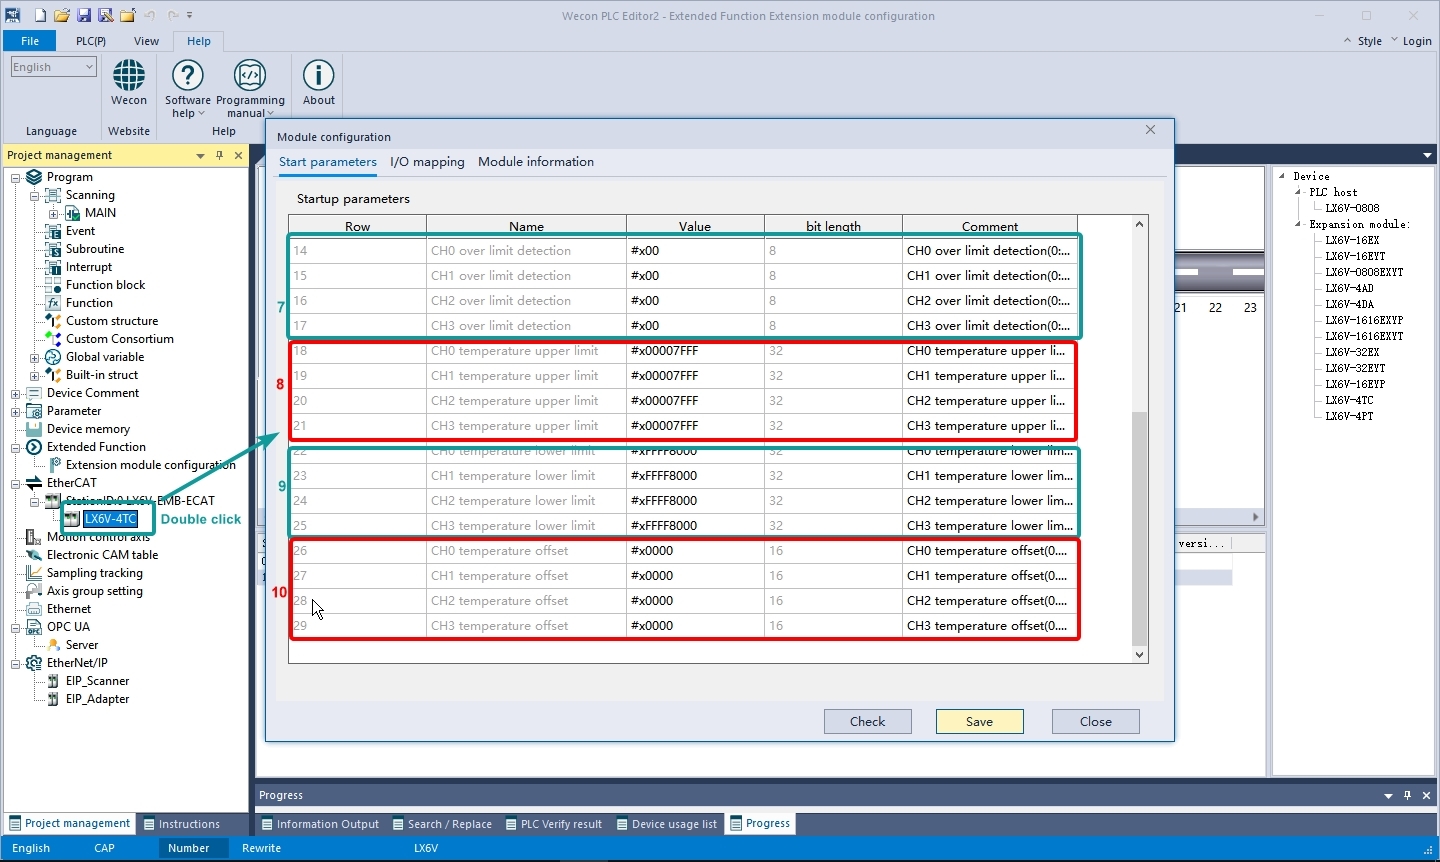The width and height of the screenshot is (1440, 862).
Task: Select the Custom structure icon in tree
Action: tap(53, 321)
